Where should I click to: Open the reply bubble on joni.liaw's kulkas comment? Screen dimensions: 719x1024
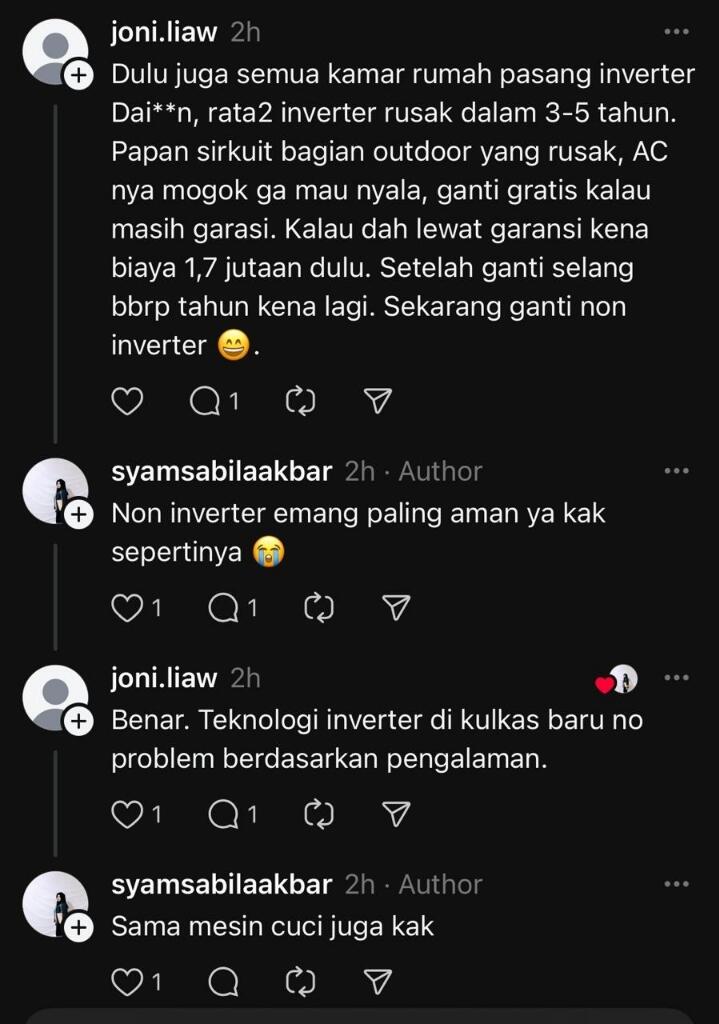pos(223,814)
